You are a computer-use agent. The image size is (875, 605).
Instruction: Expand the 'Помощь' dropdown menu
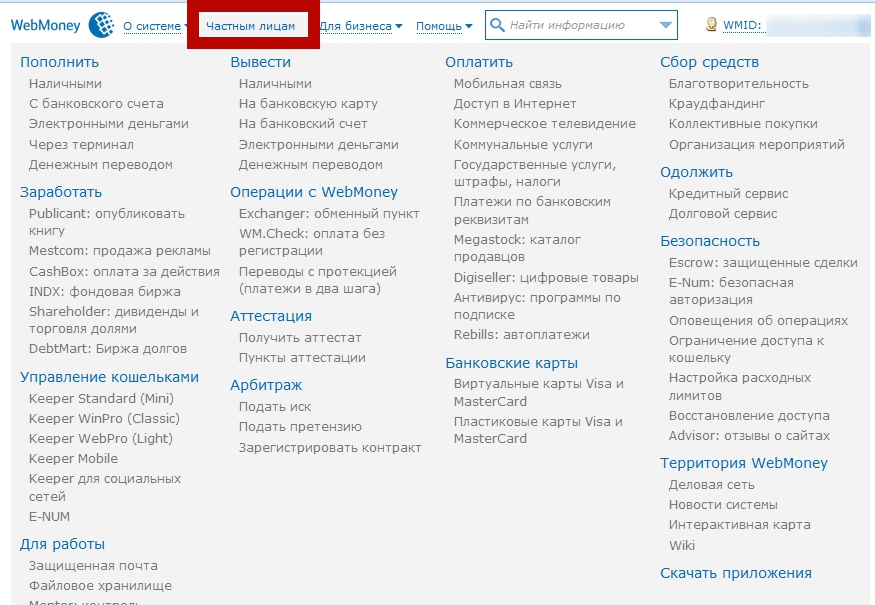tap(444, 26)
